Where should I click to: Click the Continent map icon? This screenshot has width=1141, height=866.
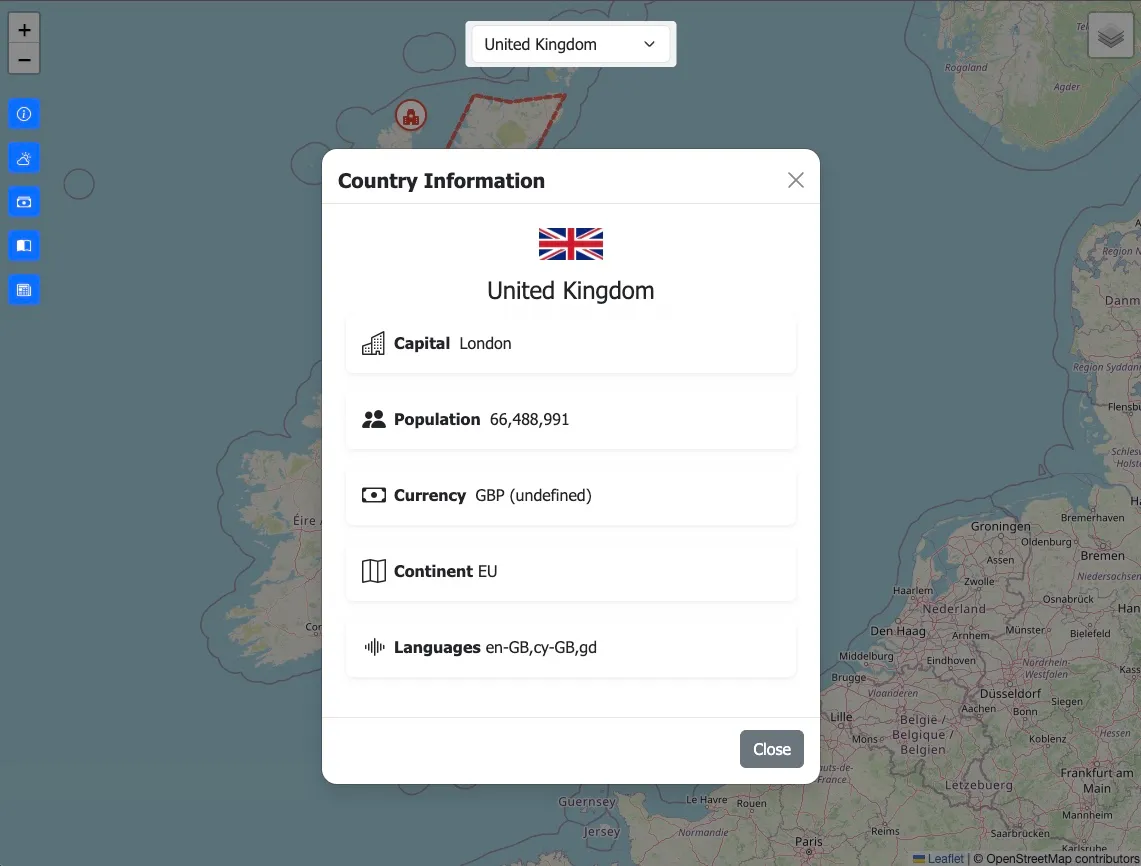click(373, 572)
